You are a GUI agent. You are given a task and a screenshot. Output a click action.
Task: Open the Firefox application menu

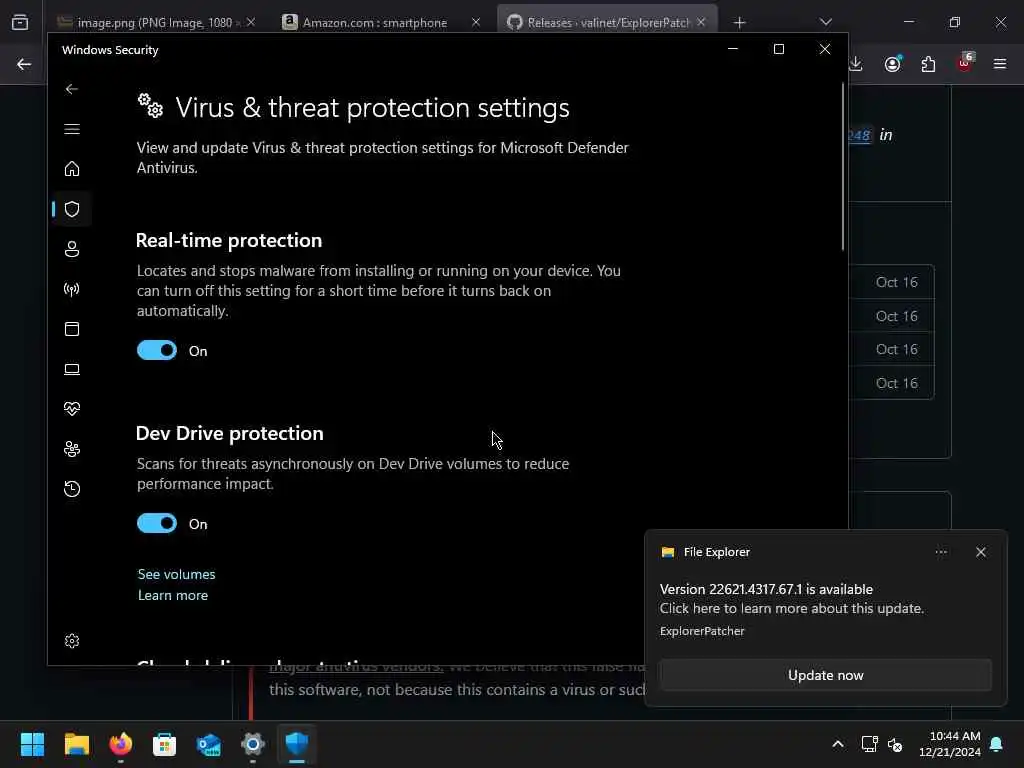(x=1000, y=64)
